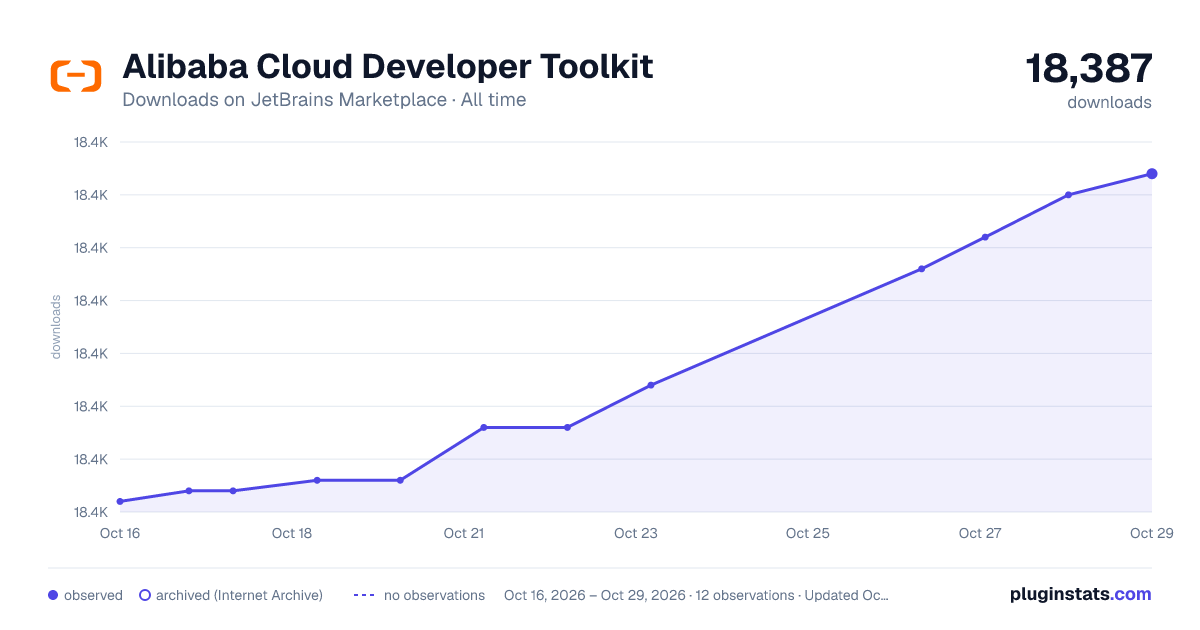The width and height of the screenshot is (1200, 630).
Task: Click the first data point at Oct 16
Action: click(x=120, y=501)
